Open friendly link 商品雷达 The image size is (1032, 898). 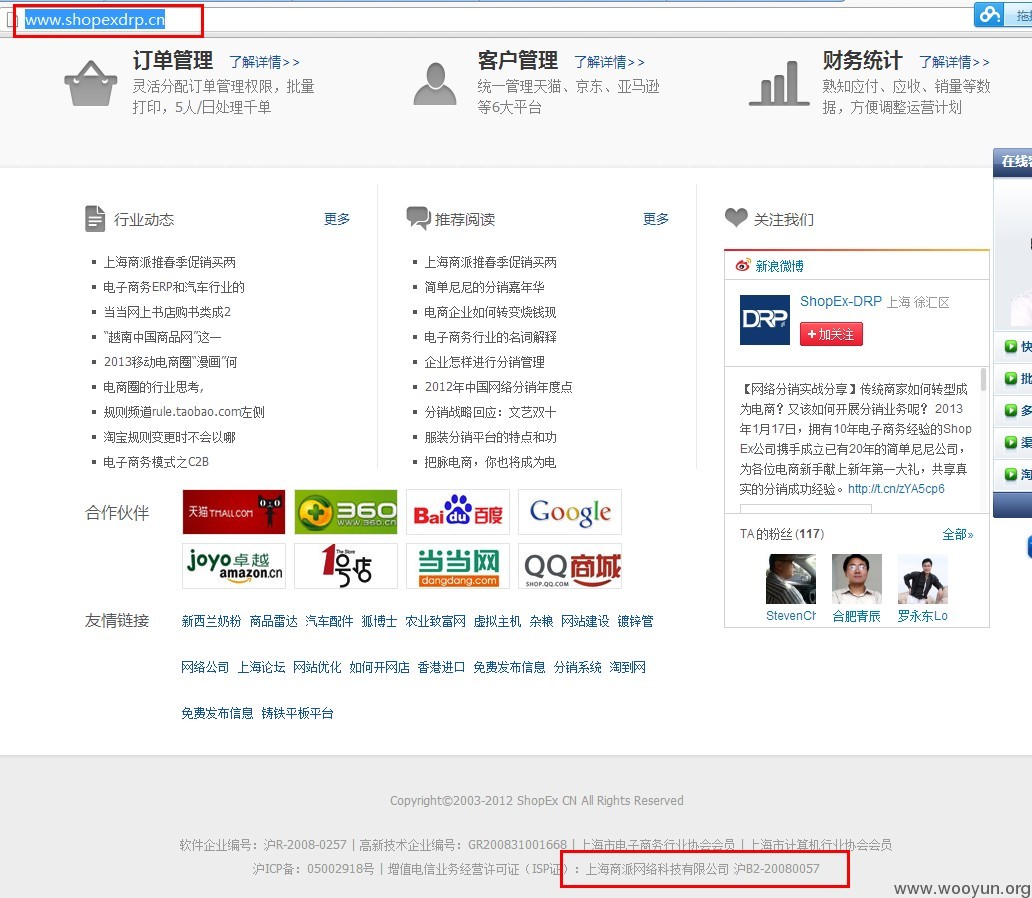coord(274,621)
